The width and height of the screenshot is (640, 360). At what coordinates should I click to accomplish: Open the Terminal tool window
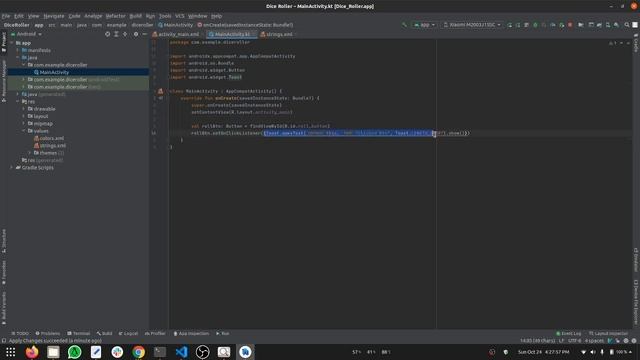tap(78, 333)
